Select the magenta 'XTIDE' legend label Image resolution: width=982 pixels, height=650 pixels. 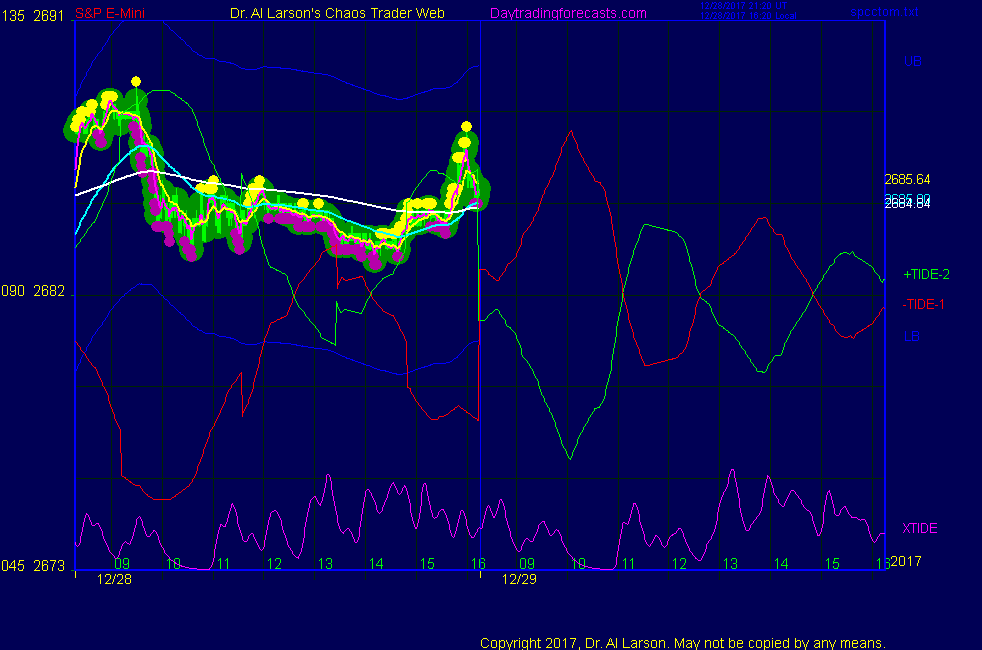click(x=919, y=529)
